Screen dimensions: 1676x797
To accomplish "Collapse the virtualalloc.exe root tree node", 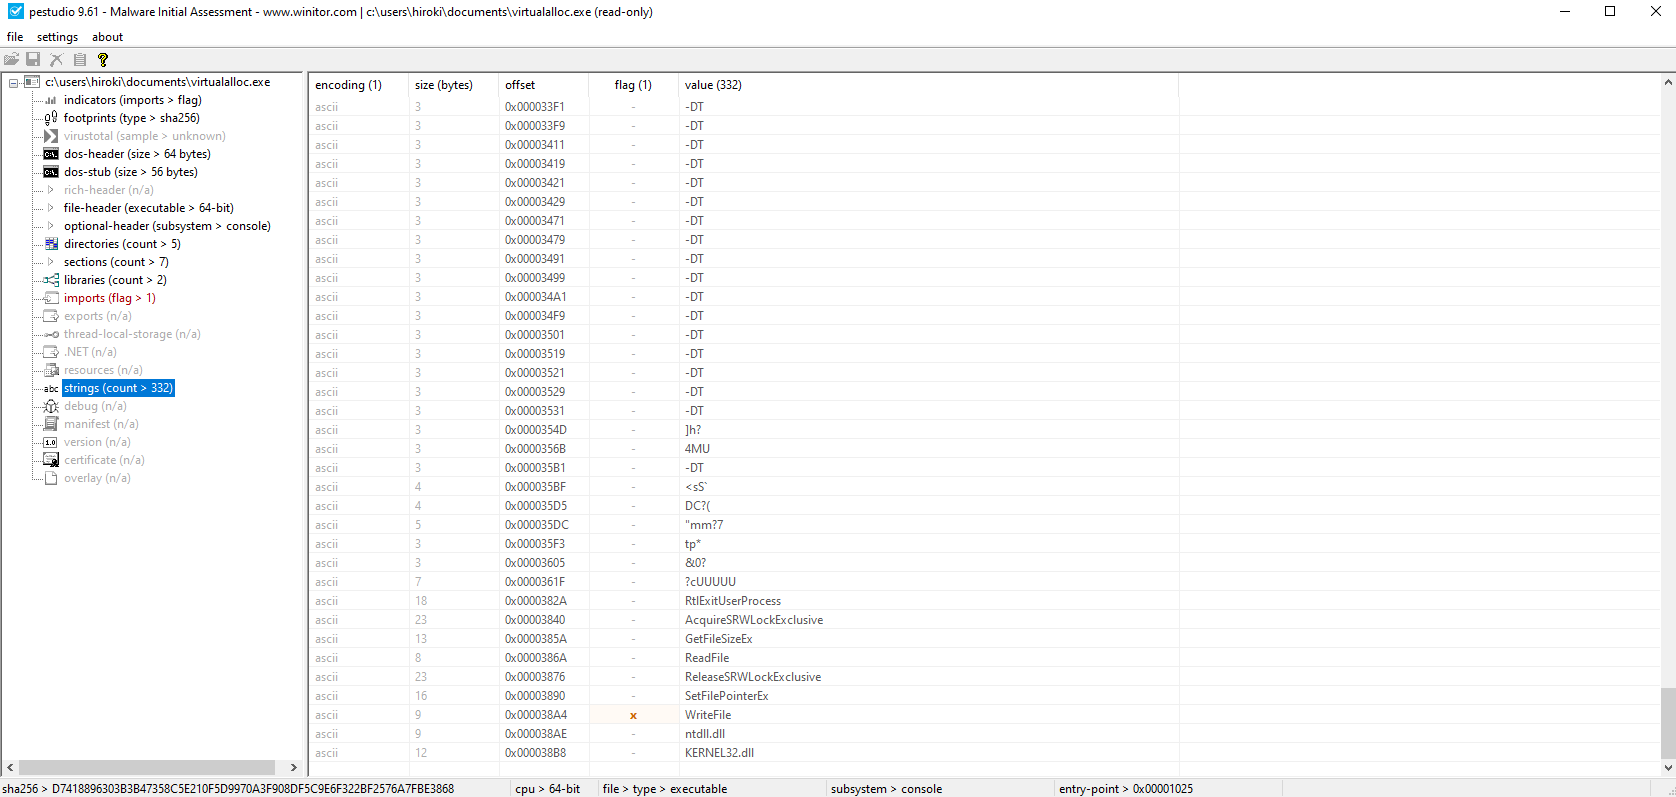I will [x=14, y=83].
